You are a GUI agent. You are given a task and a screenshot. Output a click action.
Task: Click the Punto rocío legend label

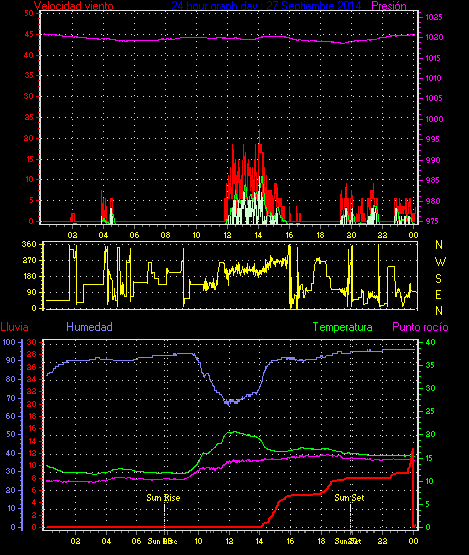(420, 327)
